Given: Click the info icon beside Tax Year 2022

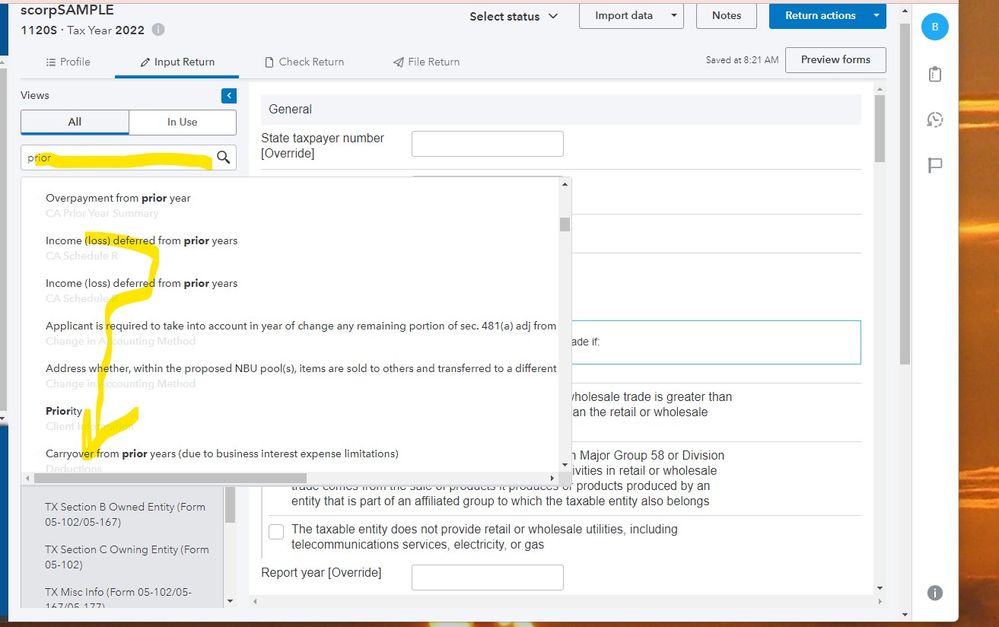Looking at the screenshot, I should 158,31.
